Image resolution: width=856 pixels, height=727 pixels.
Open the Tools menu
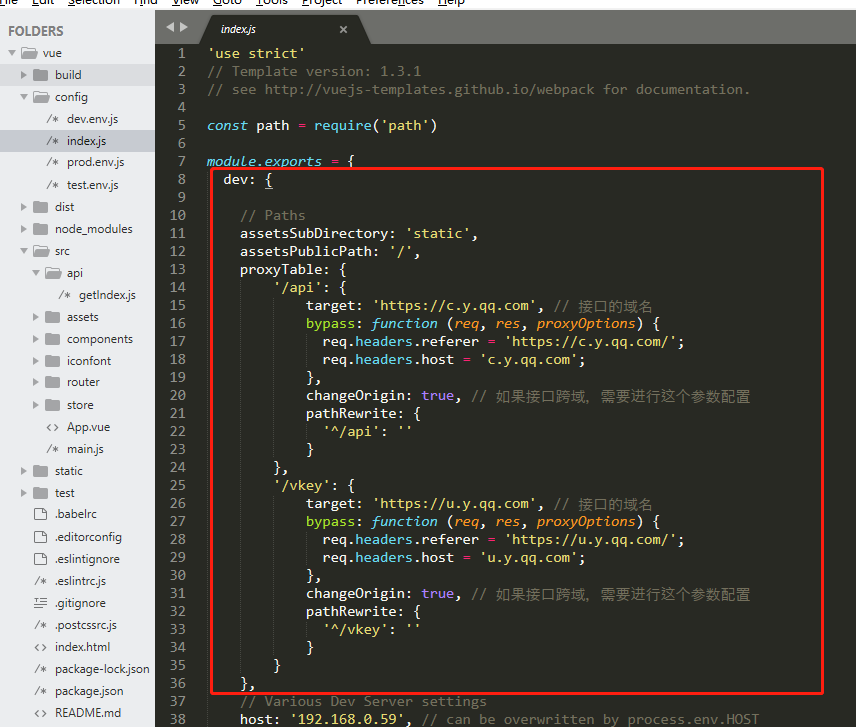coord(271,2)
